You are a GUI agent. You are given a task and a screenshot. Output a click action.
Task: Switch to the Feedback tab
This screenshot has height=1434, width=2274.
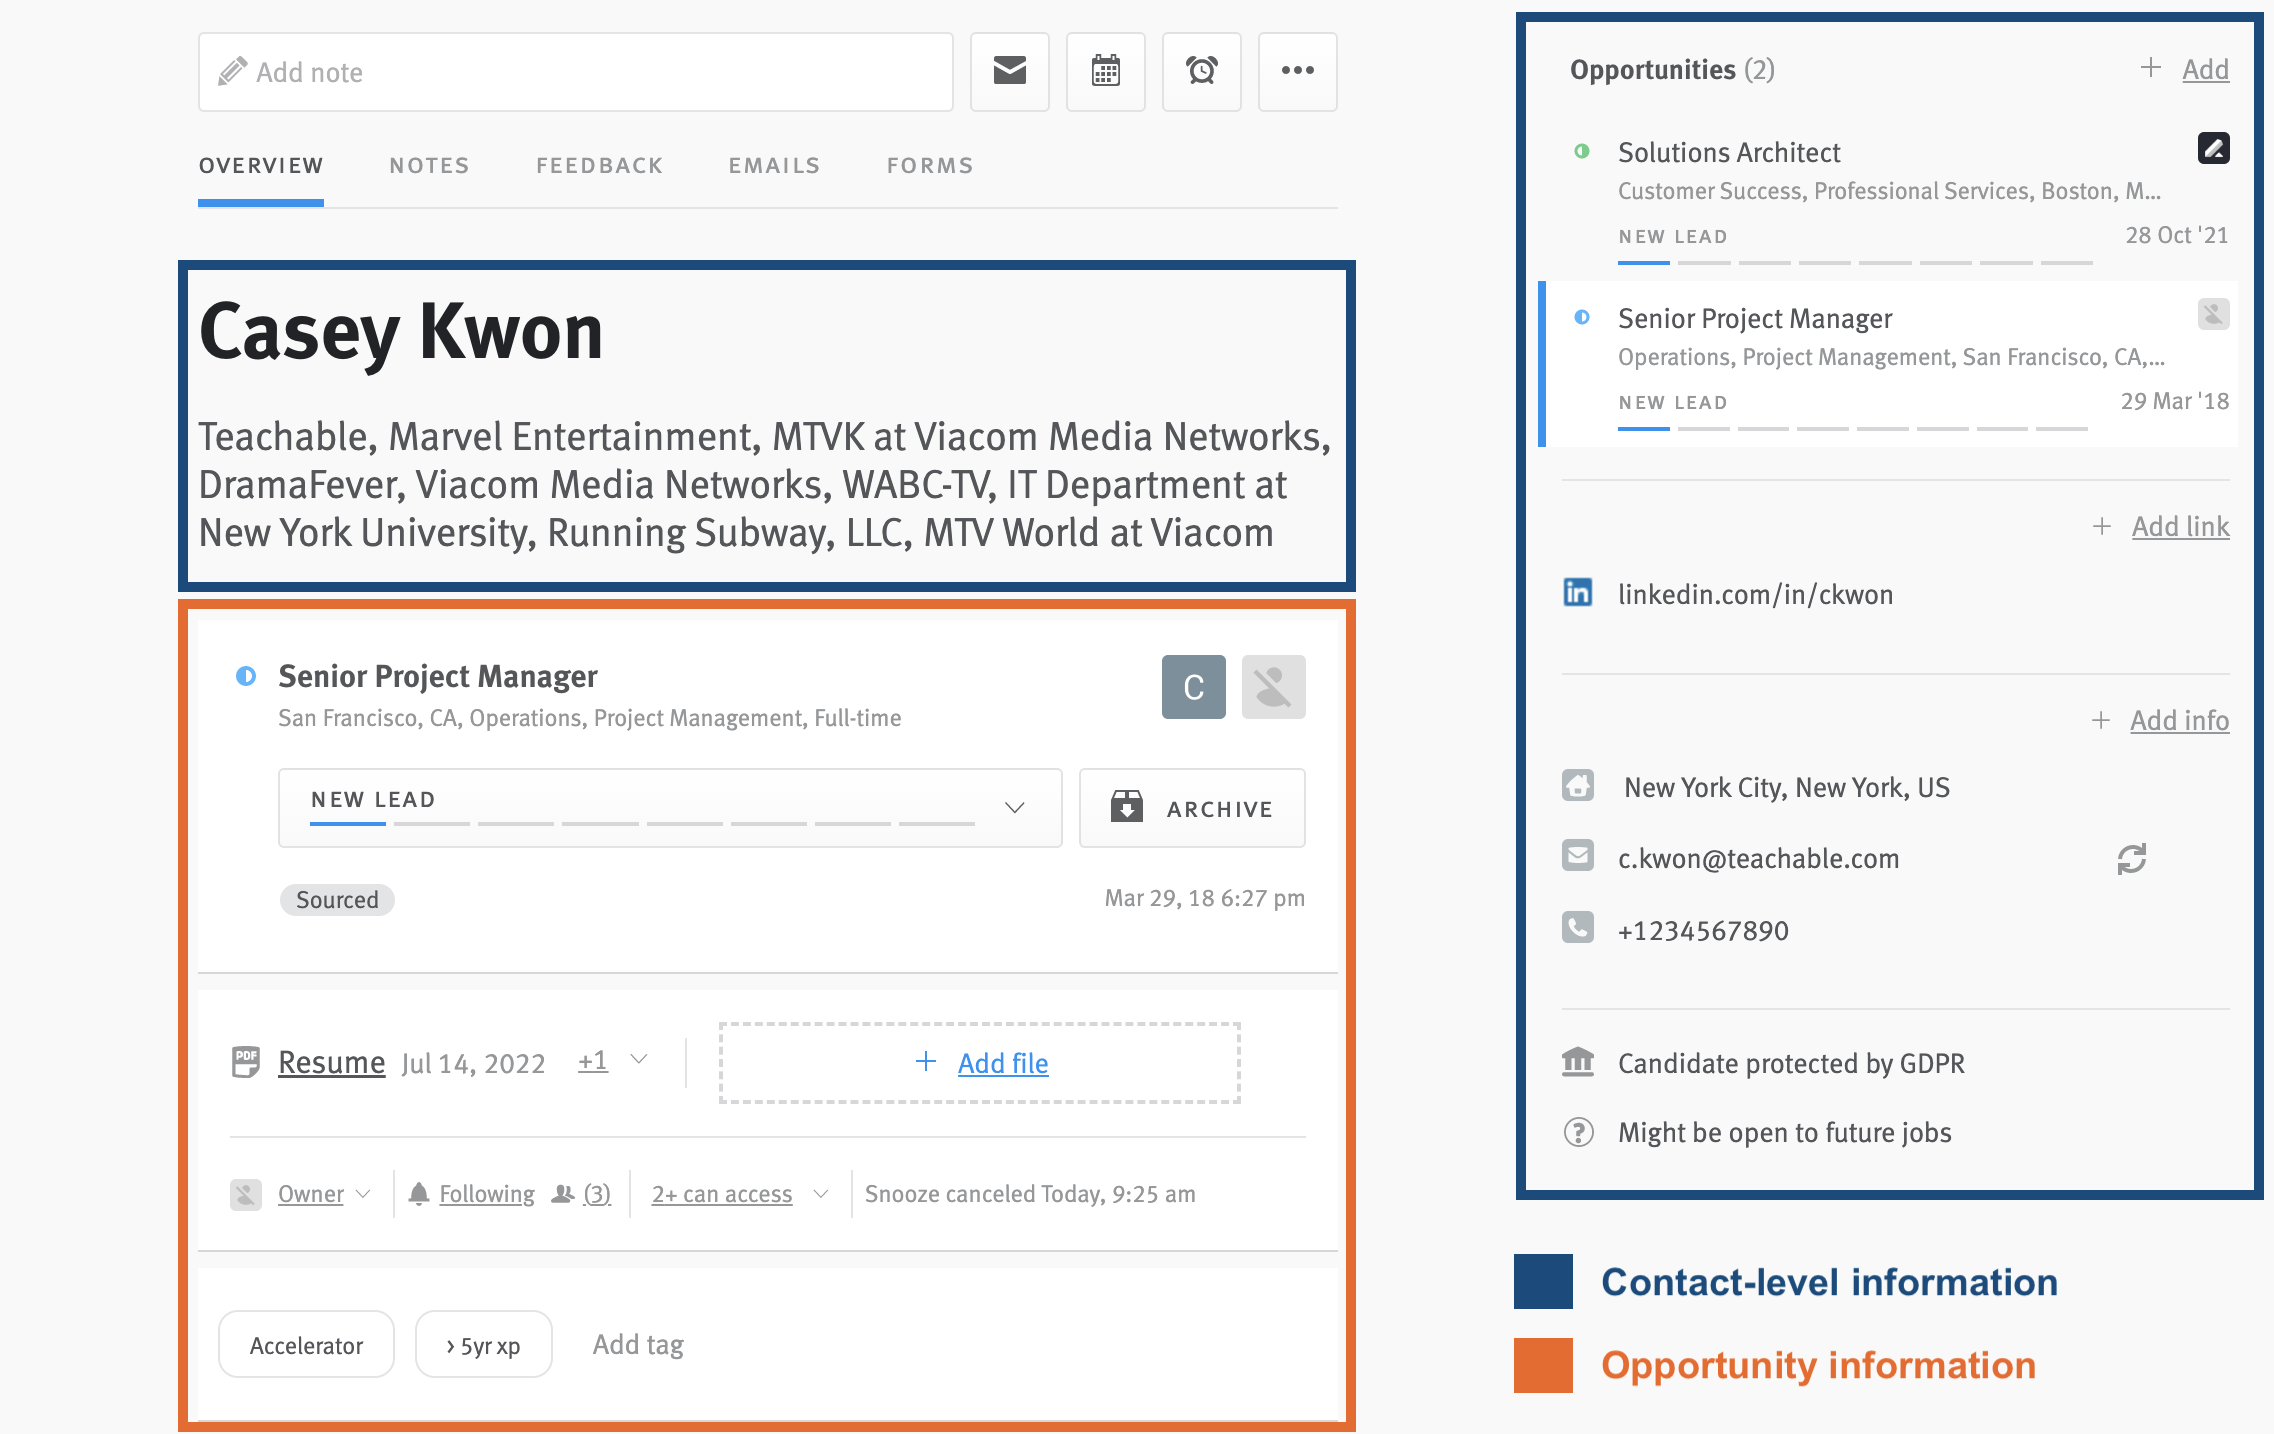[x=598, y=165]
